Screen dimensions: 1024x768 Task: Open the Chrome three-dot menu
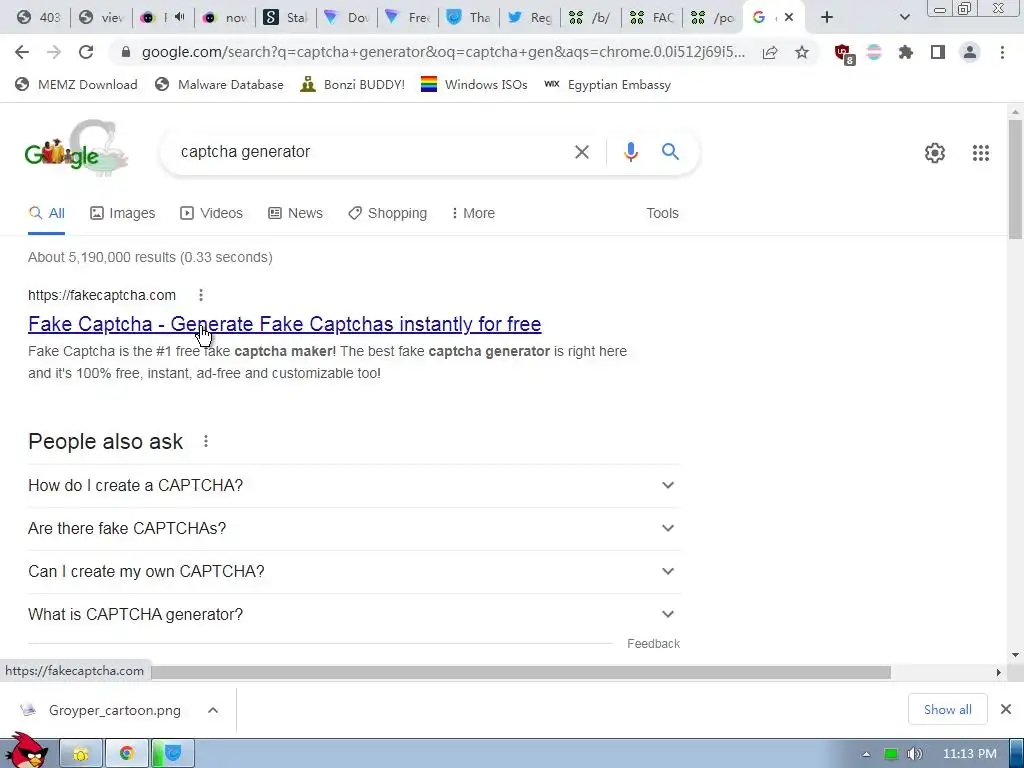pos(1002,52)
